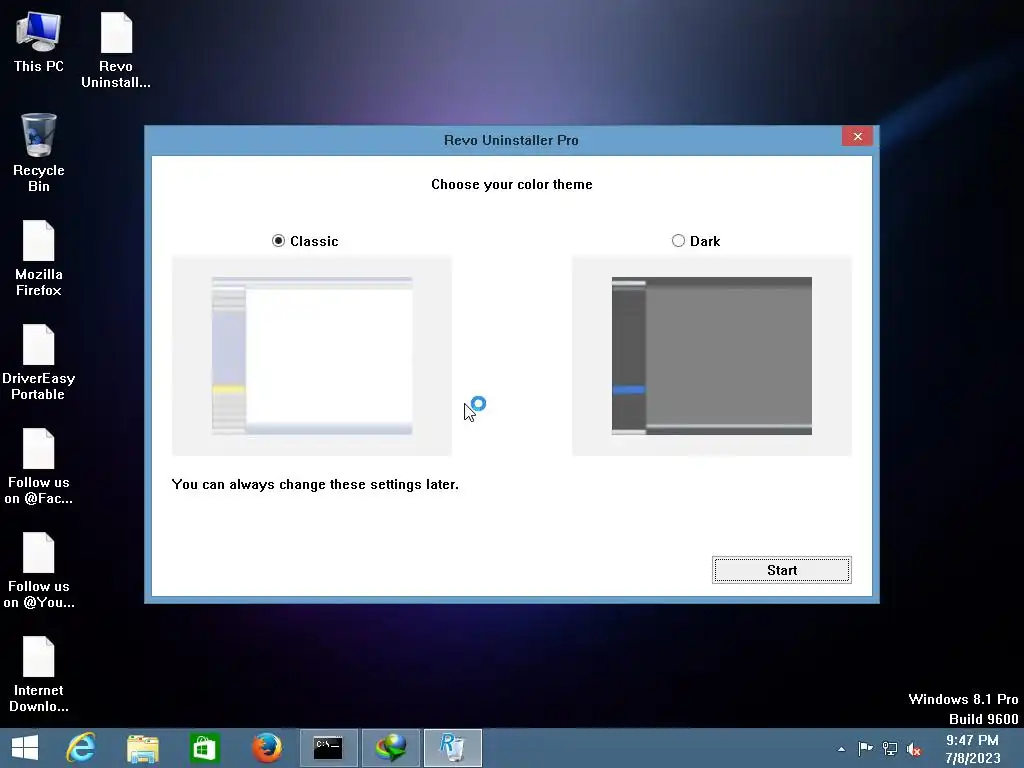Image resolution: width=1024 pixels, height=768 pixels.
Task: Open File Explorer from taskbar
Action: point(142,748)
